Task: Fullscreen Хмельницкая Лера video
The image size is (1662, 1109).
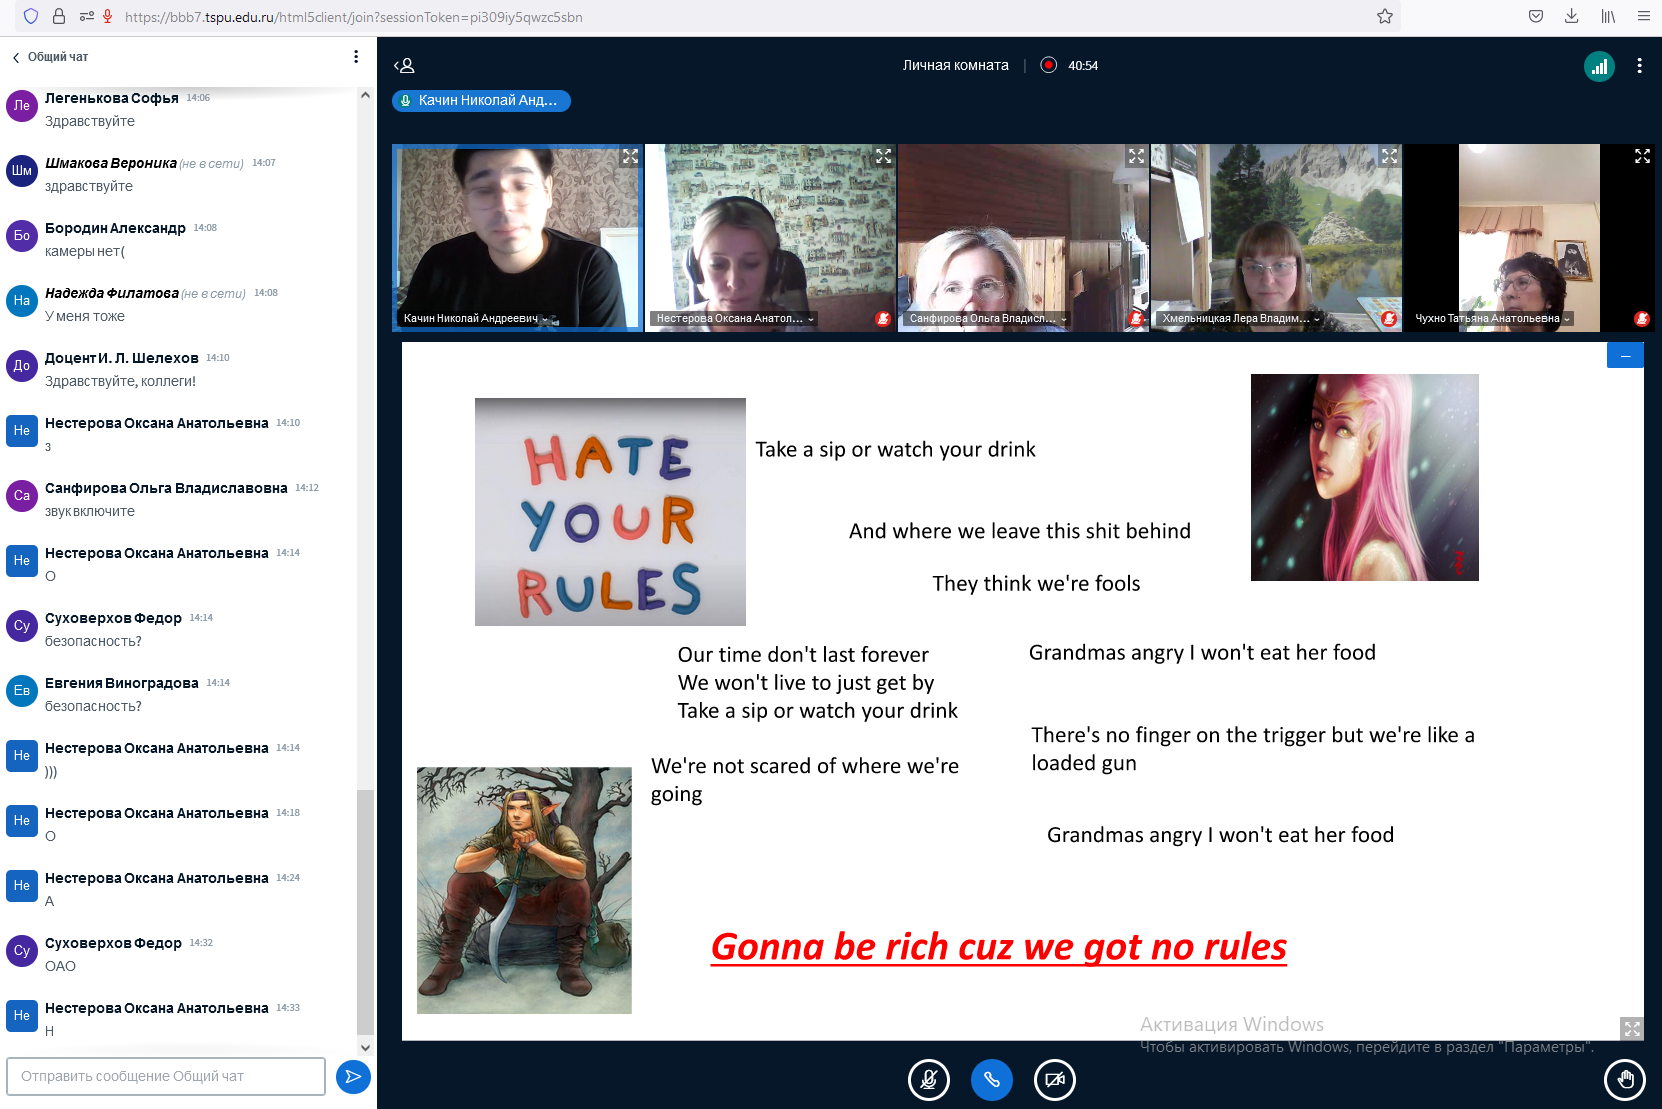Action: click(x=1389, y=157)
